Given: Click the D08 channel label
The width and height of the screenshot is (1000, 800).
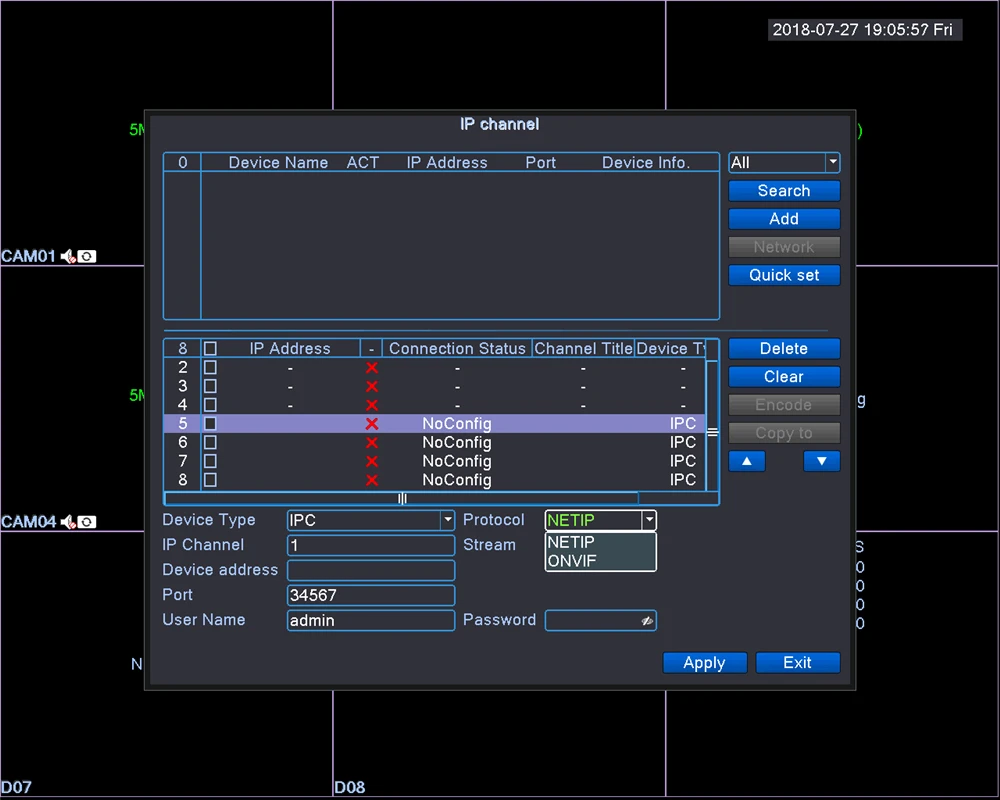Looking at the screenshot, I should coord(349,787).
